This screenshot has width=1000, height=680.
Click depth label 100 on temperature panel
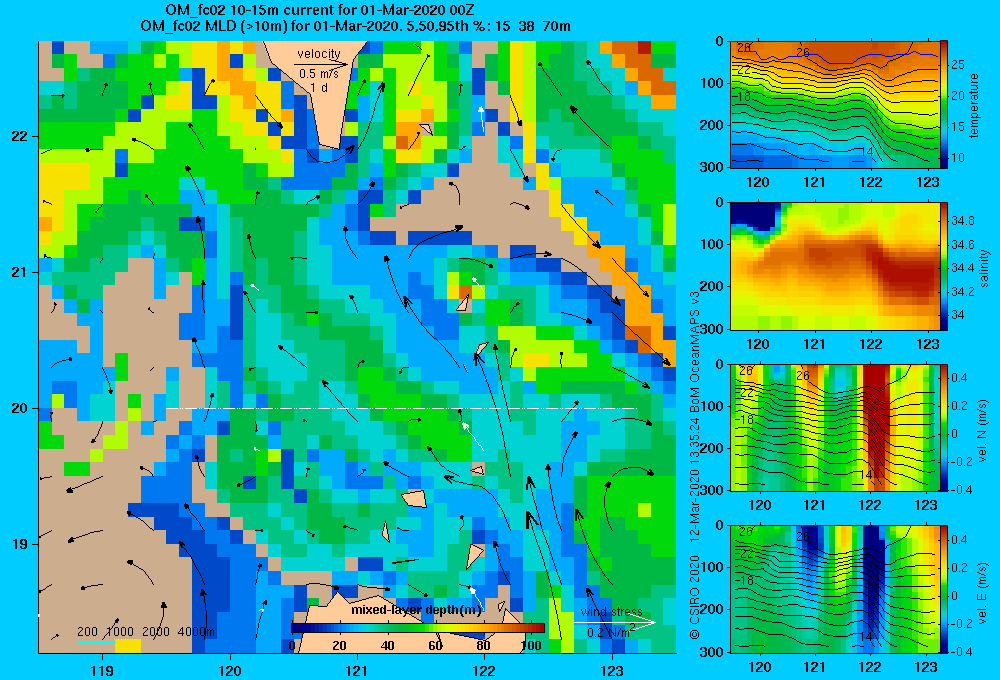click(714, 83)
